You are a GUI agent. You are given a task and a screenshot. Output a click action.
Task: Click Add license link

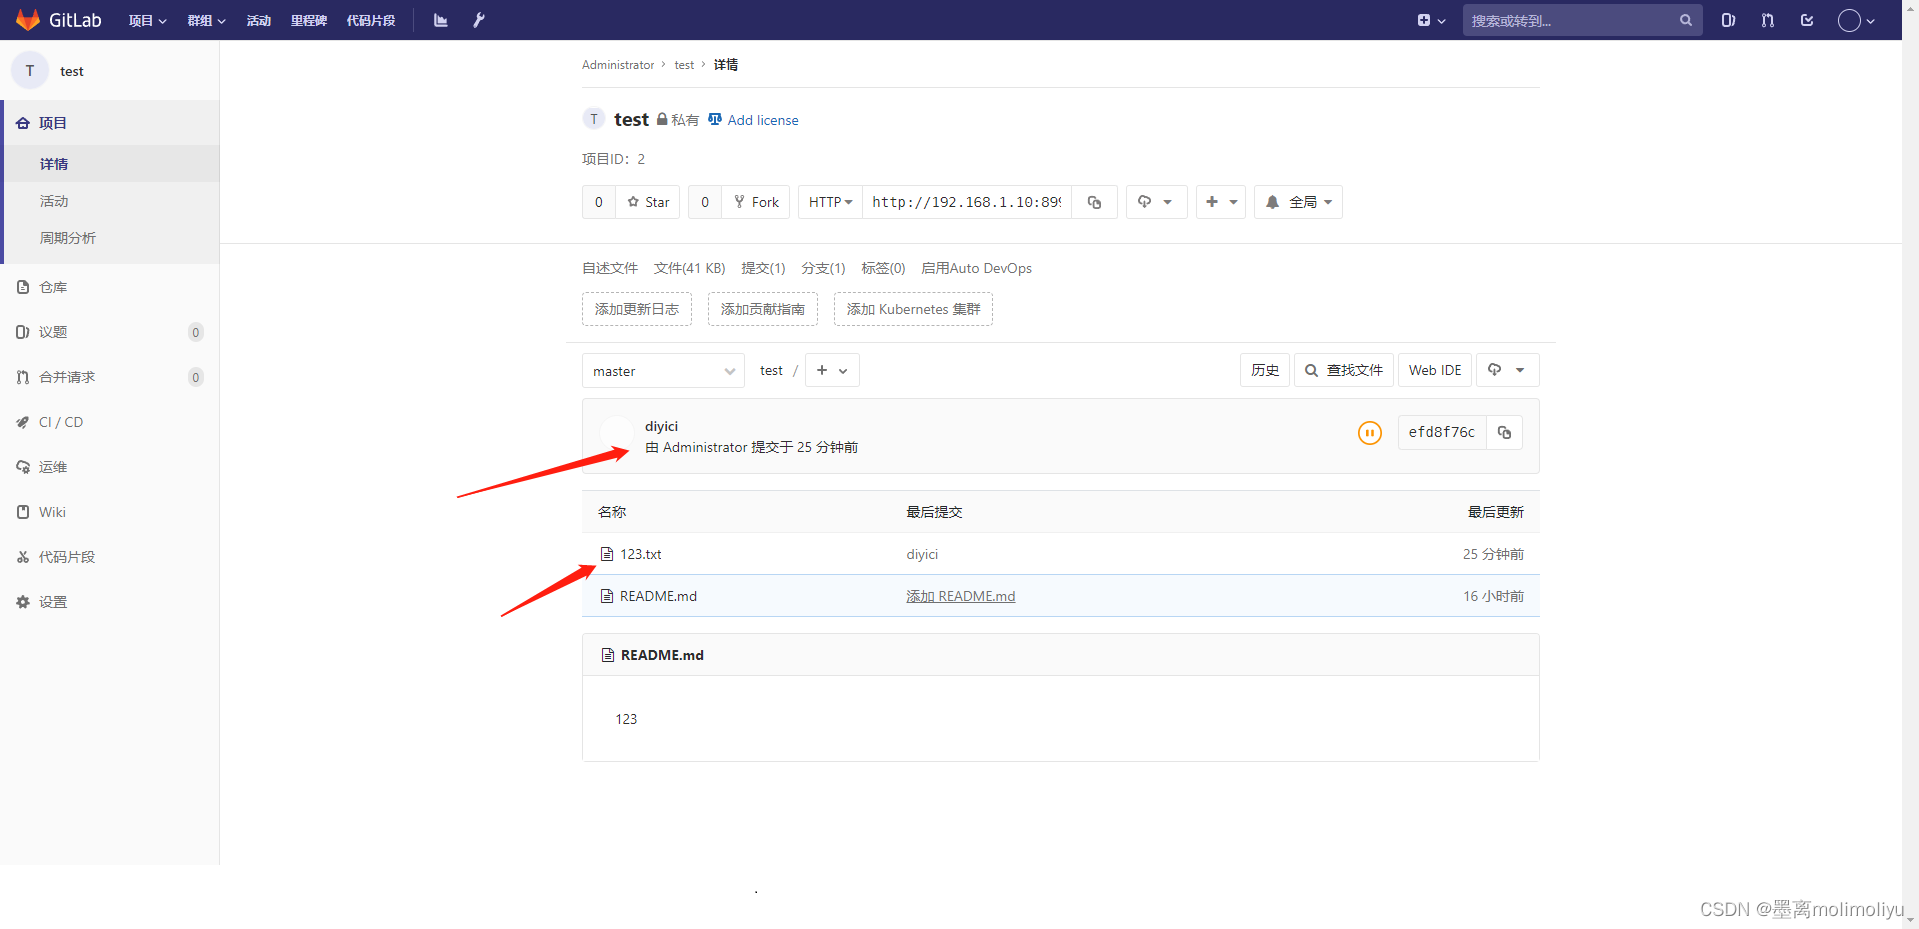[x=753, y=120]
